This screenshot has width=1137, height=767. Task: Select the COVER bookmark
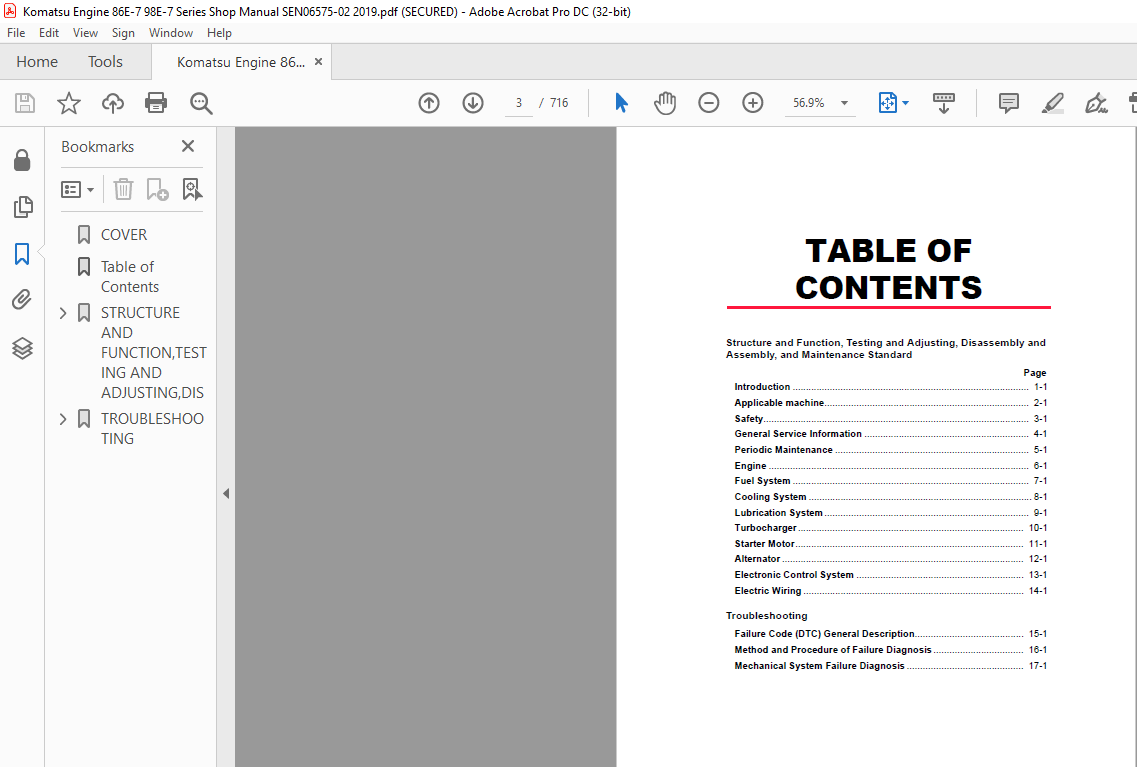tap(123, 235)
